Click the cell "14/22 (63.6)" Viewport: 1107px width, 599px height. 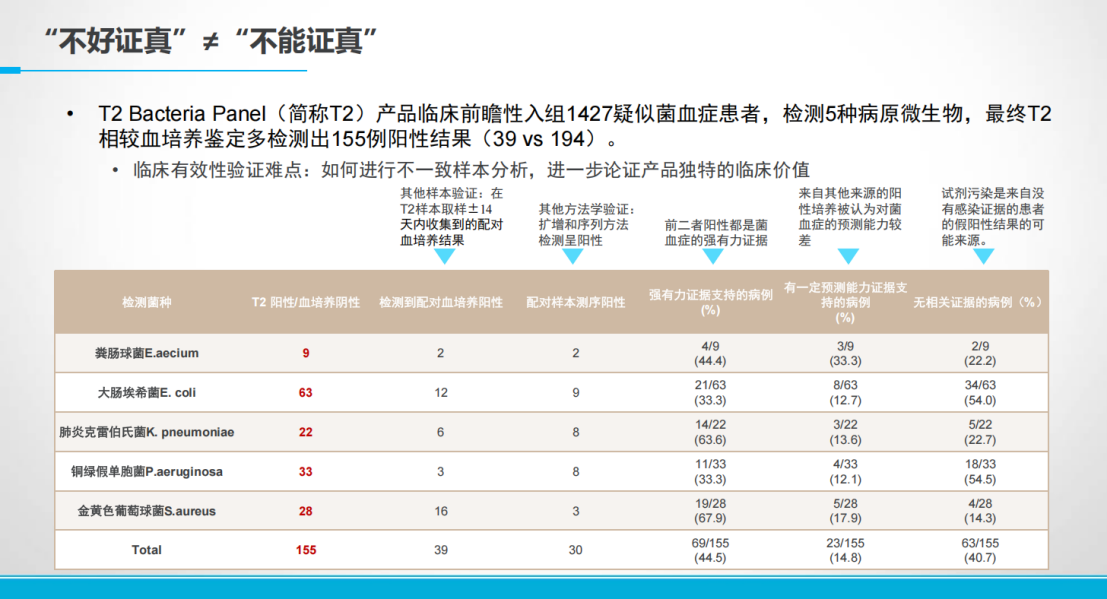[x=711, y=432]
